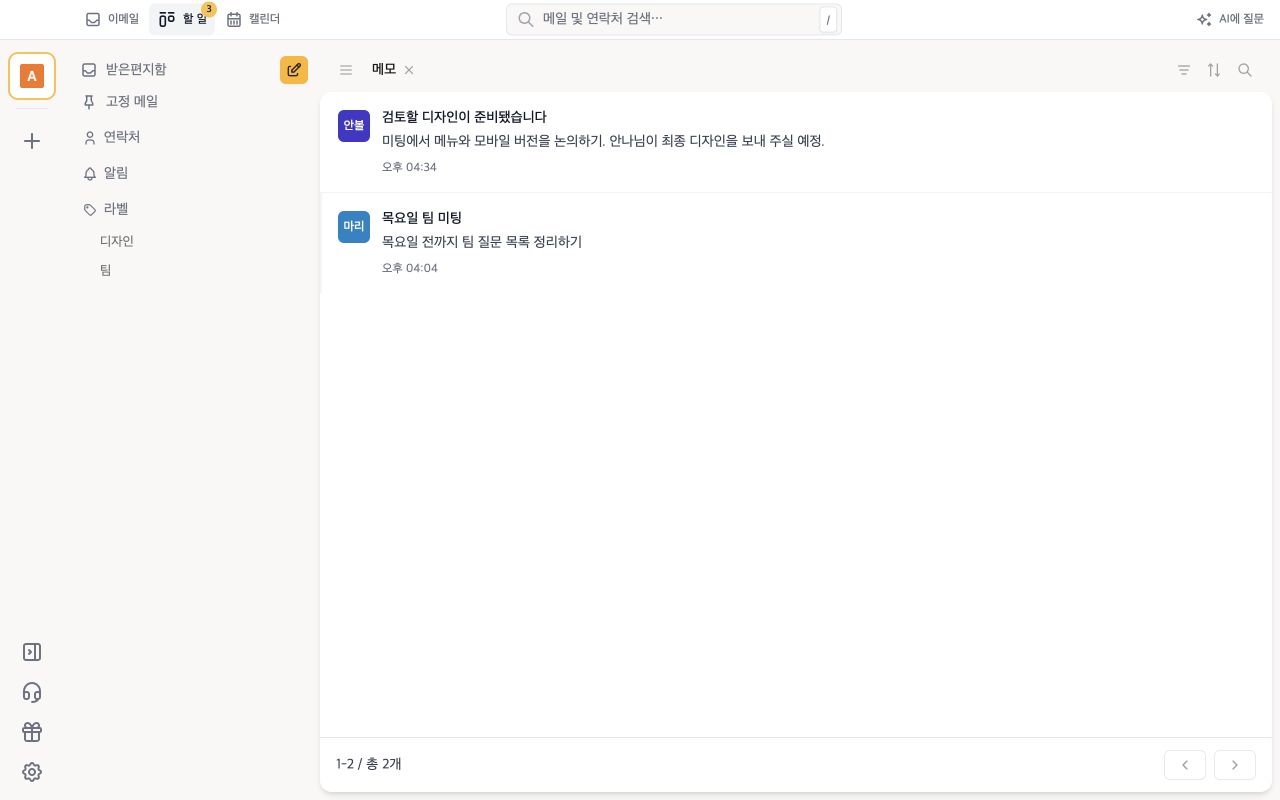This screenshot has width=1280, height=800.
Task: Open the sort order arrows icon
Action: pos(1214,70)
